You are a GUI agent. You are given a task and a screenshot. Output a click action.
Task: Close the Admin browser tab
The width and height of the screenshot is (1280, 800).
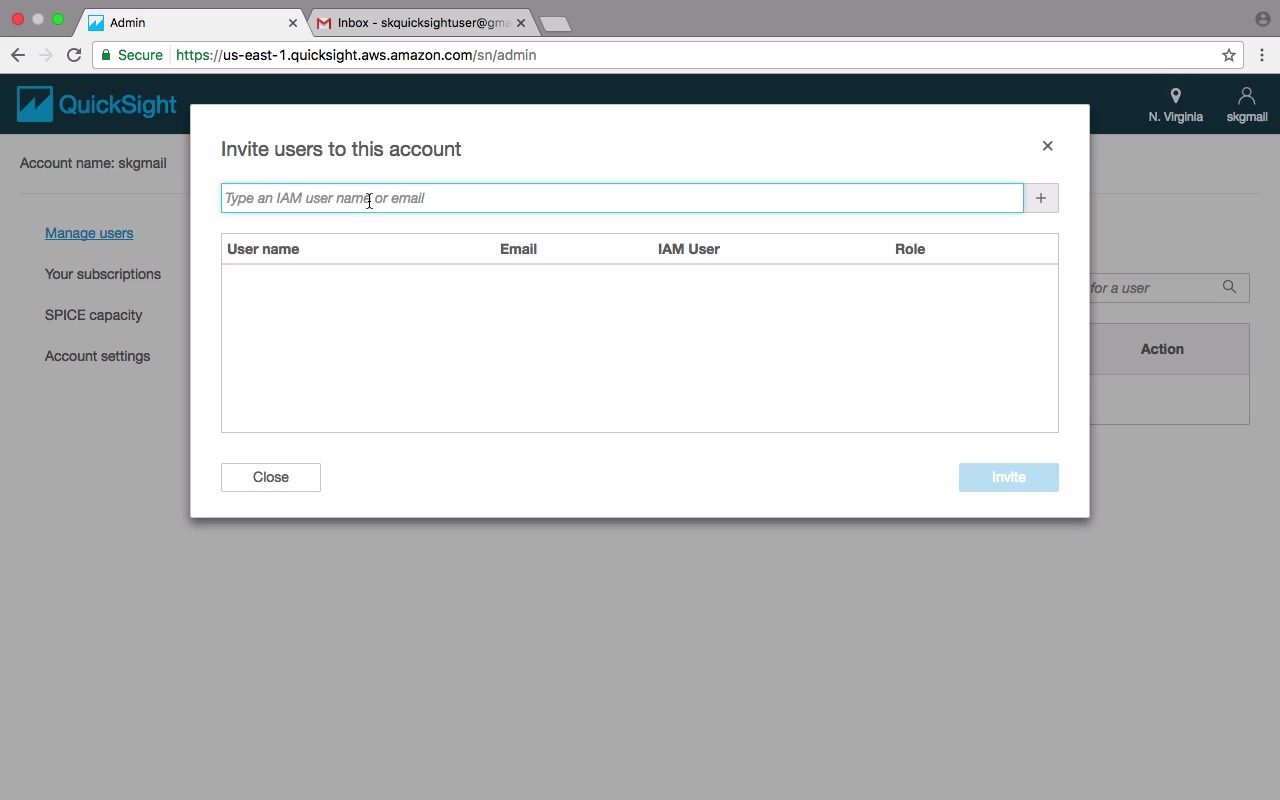(x=293, y=22)
